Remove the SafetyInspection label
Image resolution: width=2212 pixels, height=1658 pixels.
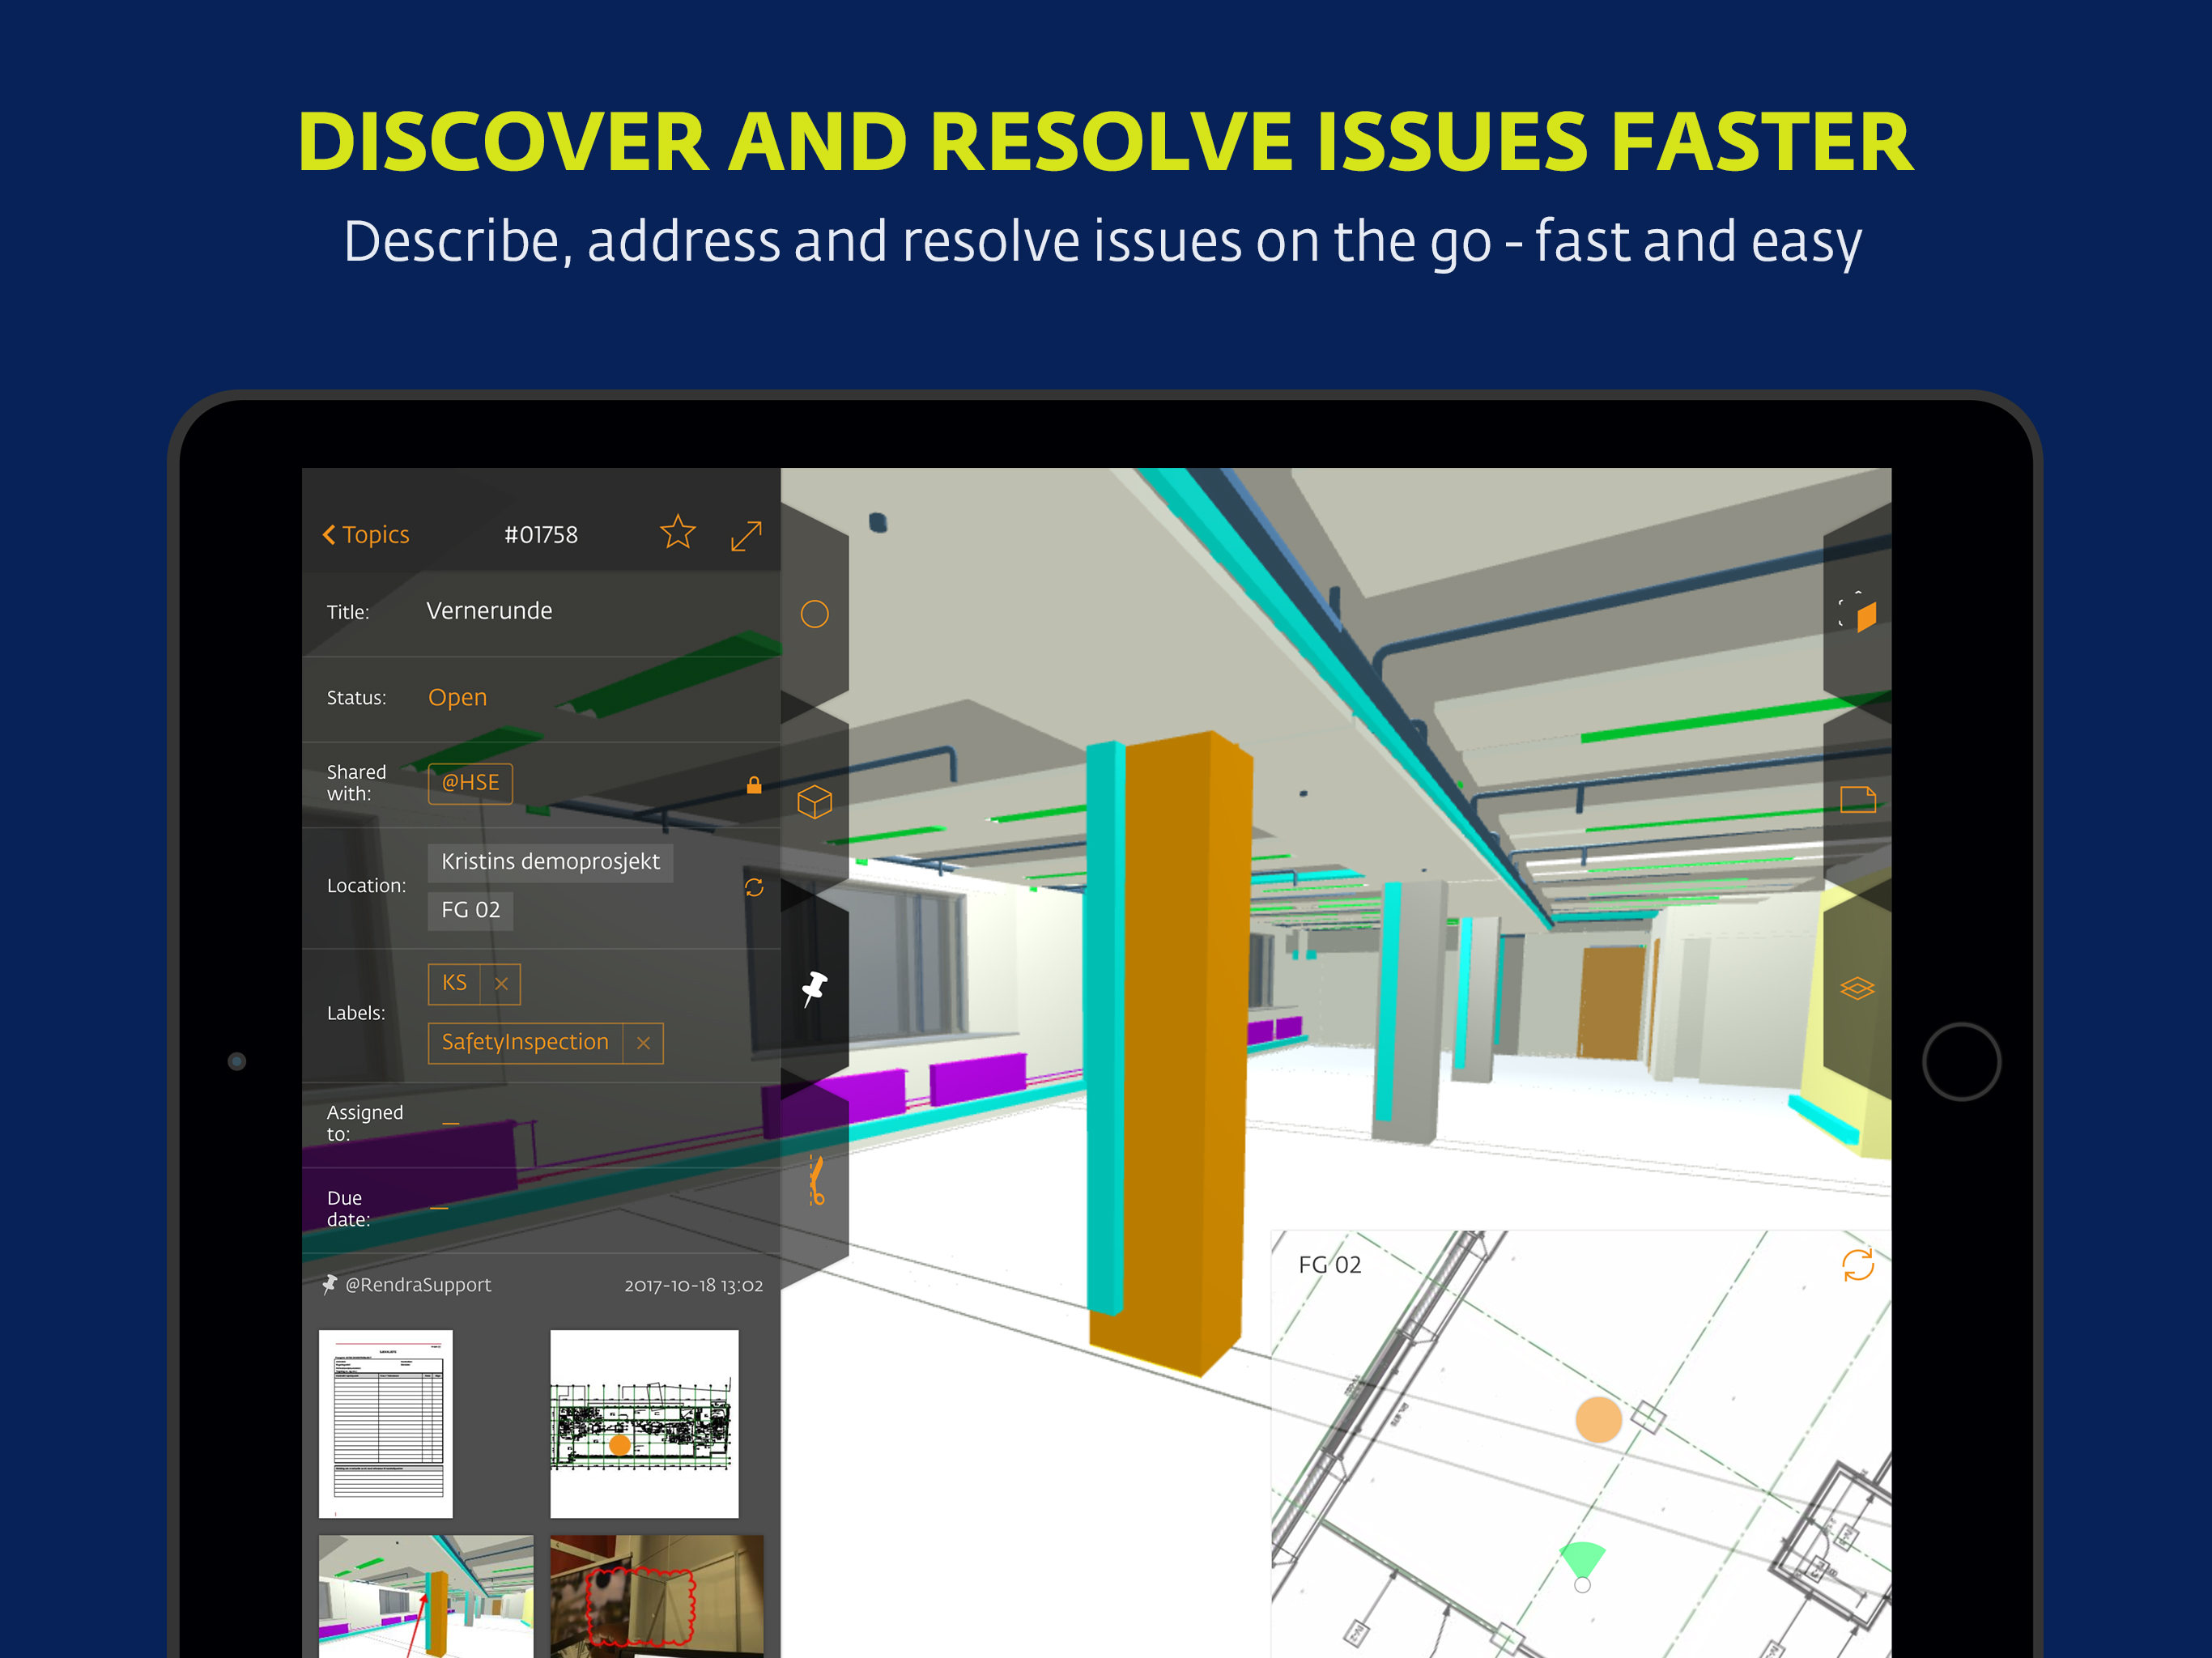tap(643, 1044)
